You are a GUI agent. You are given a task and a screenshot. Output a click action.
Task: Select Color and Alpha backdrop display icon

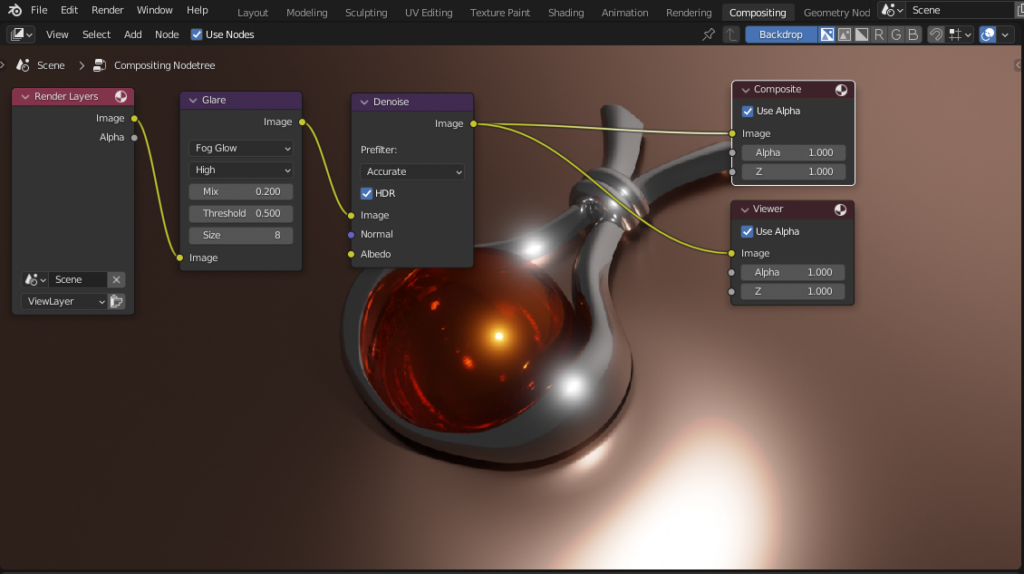click(827, 34)
